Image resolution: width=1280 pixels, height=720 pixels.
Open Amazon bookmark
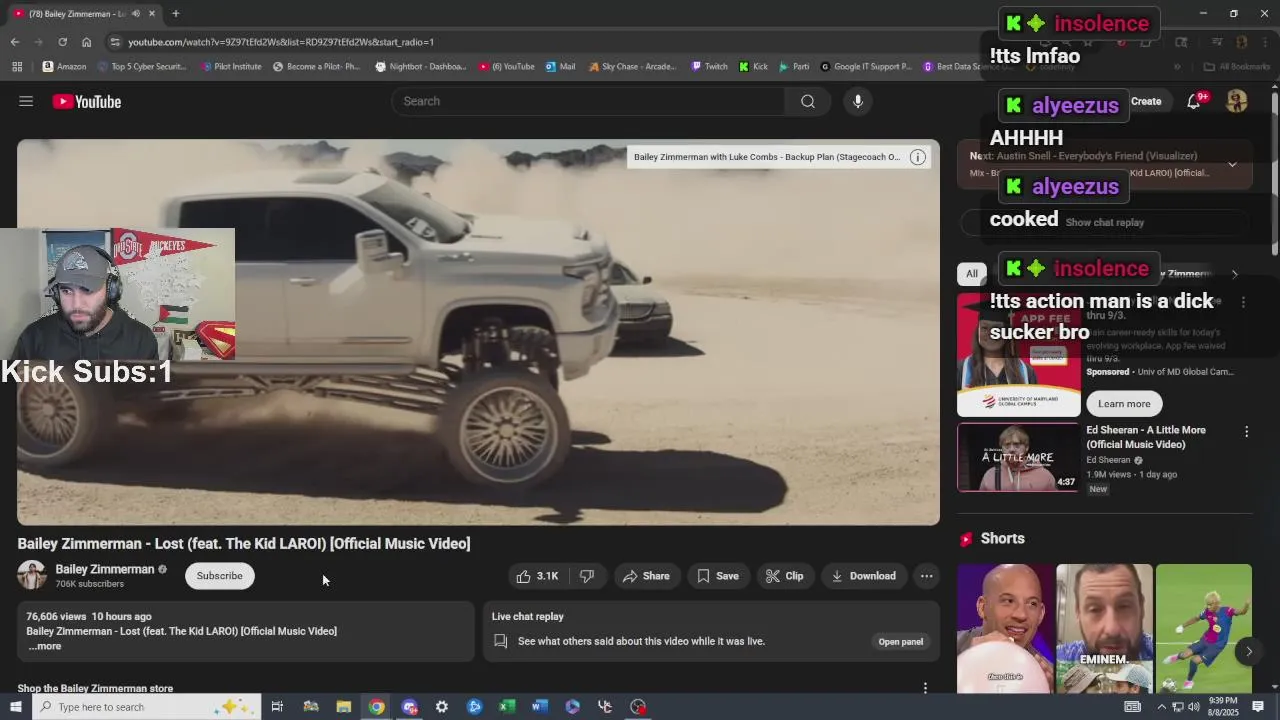pos(64,67)
